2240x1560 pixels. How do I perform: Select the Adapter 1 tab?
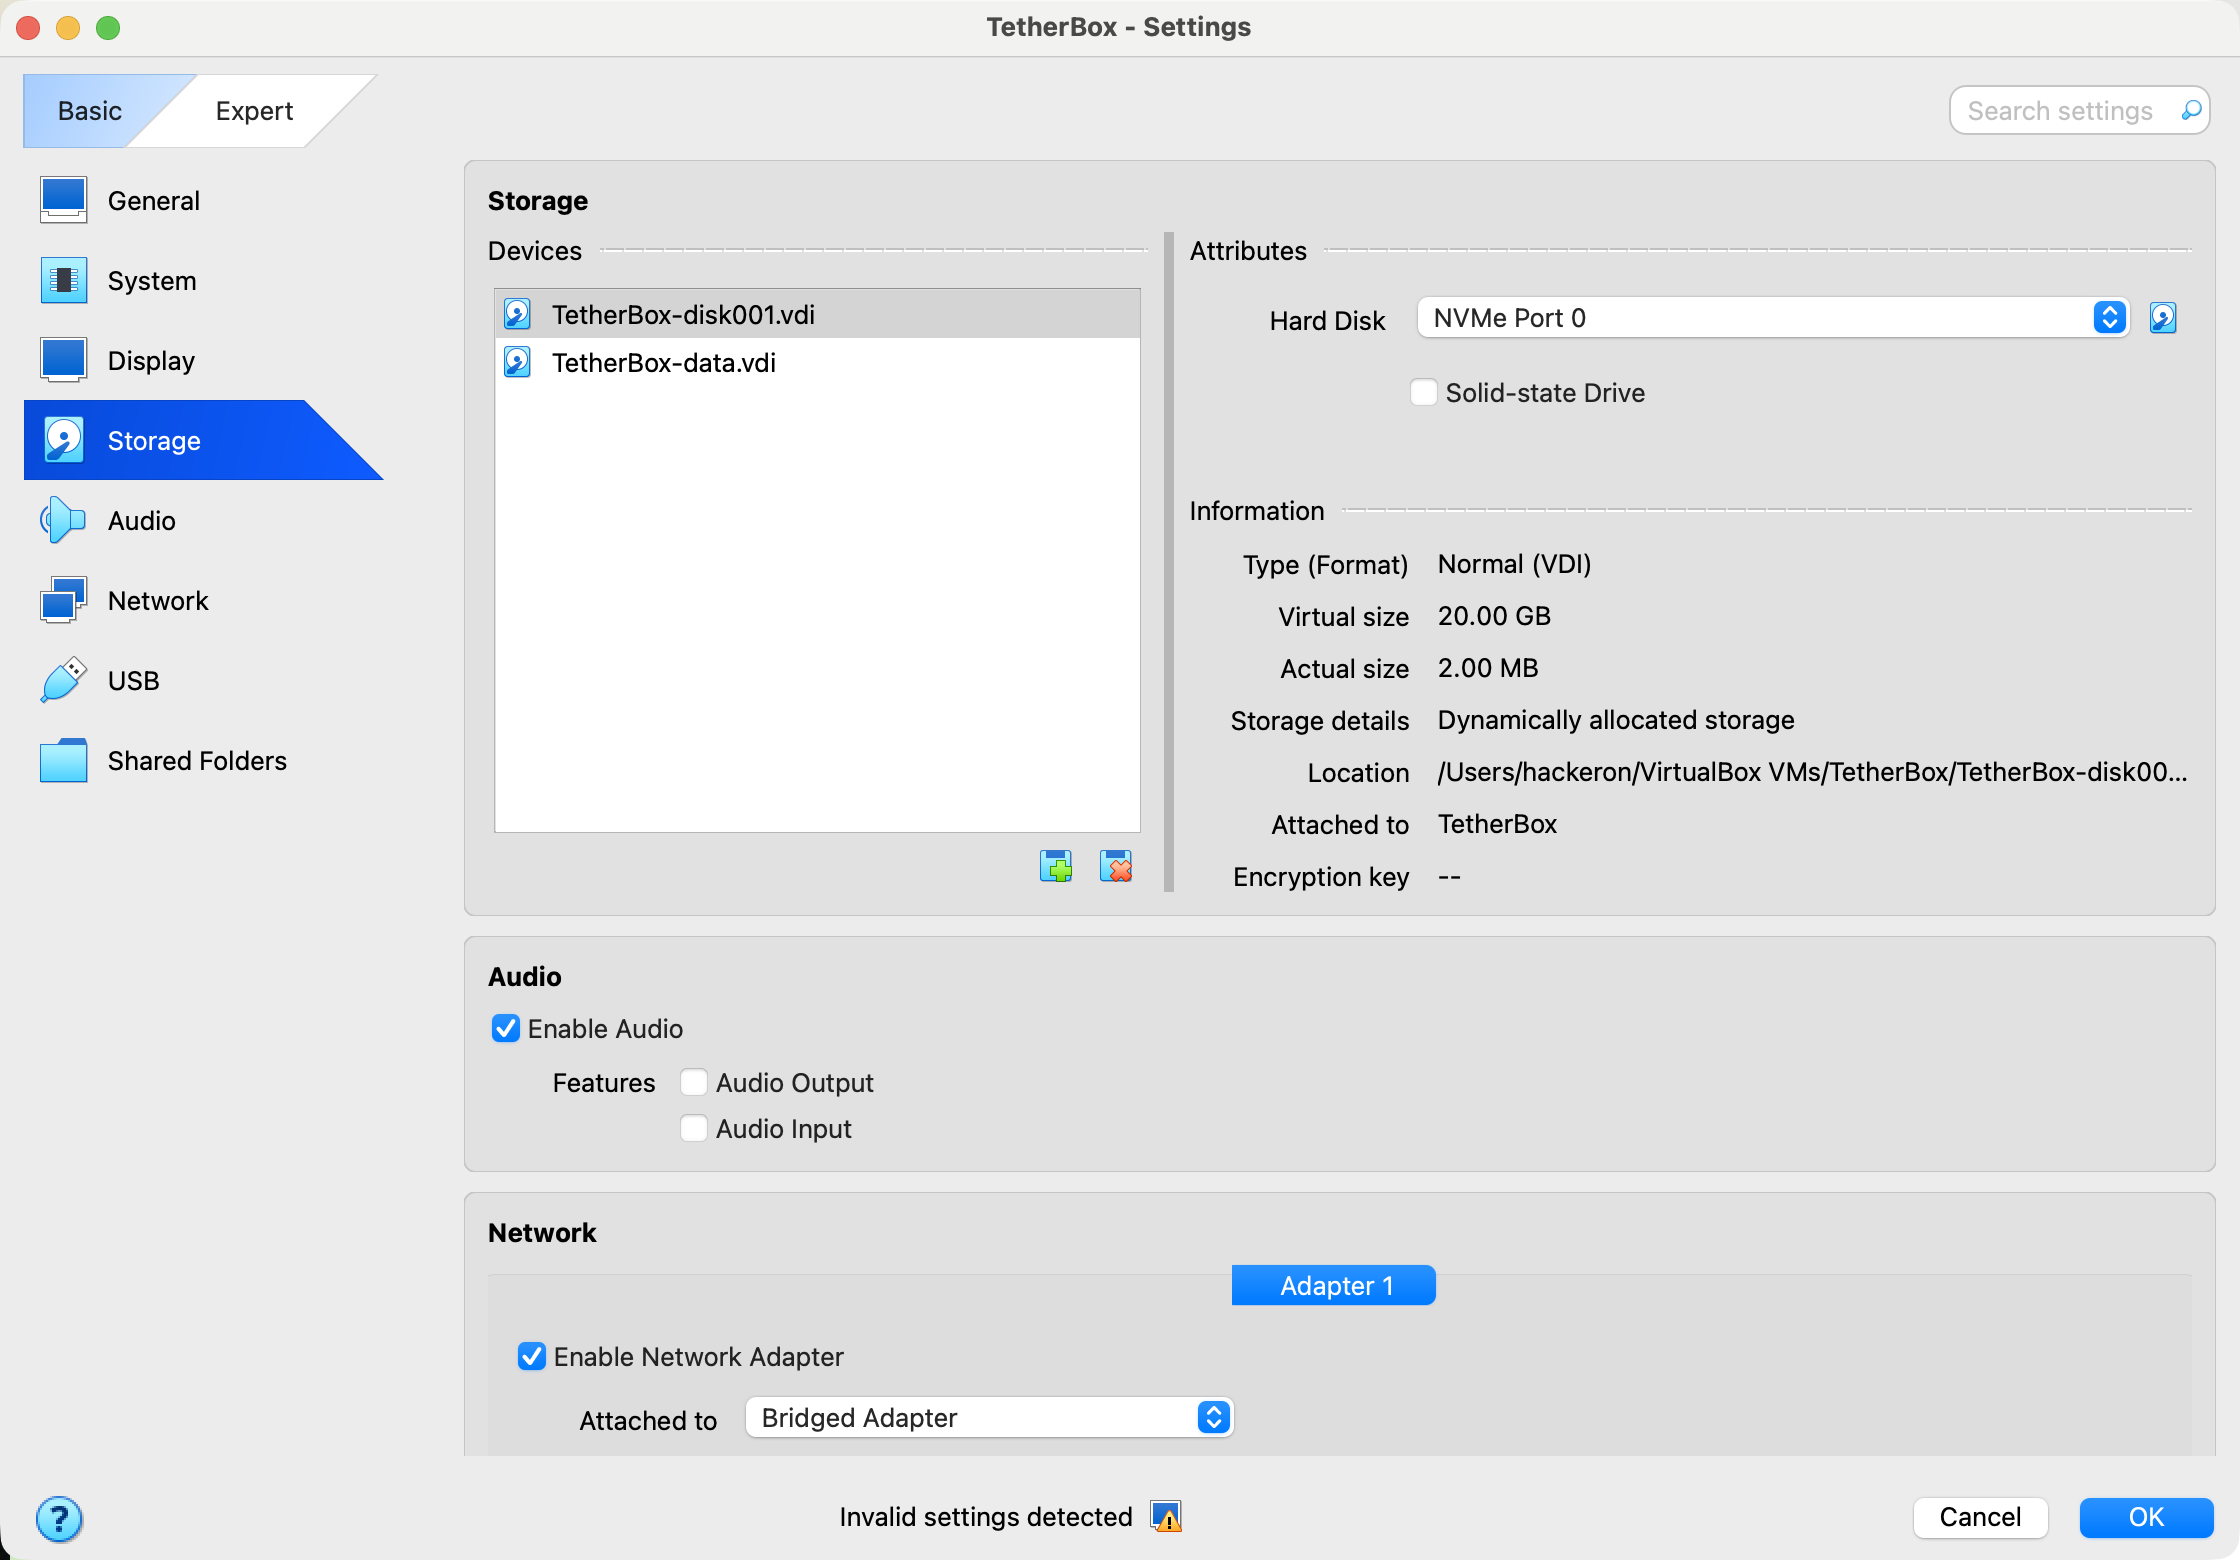click(1334, 1285)
